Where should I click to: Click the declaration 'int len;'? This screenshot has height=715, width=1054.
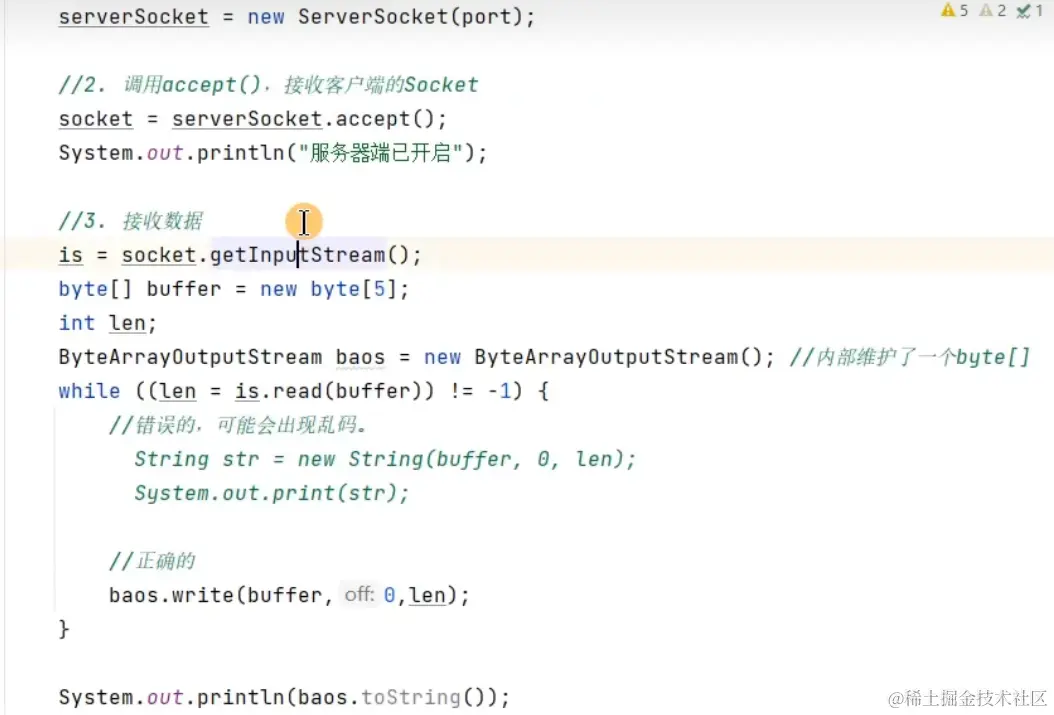pyautogui.click(x=108, y=323)
